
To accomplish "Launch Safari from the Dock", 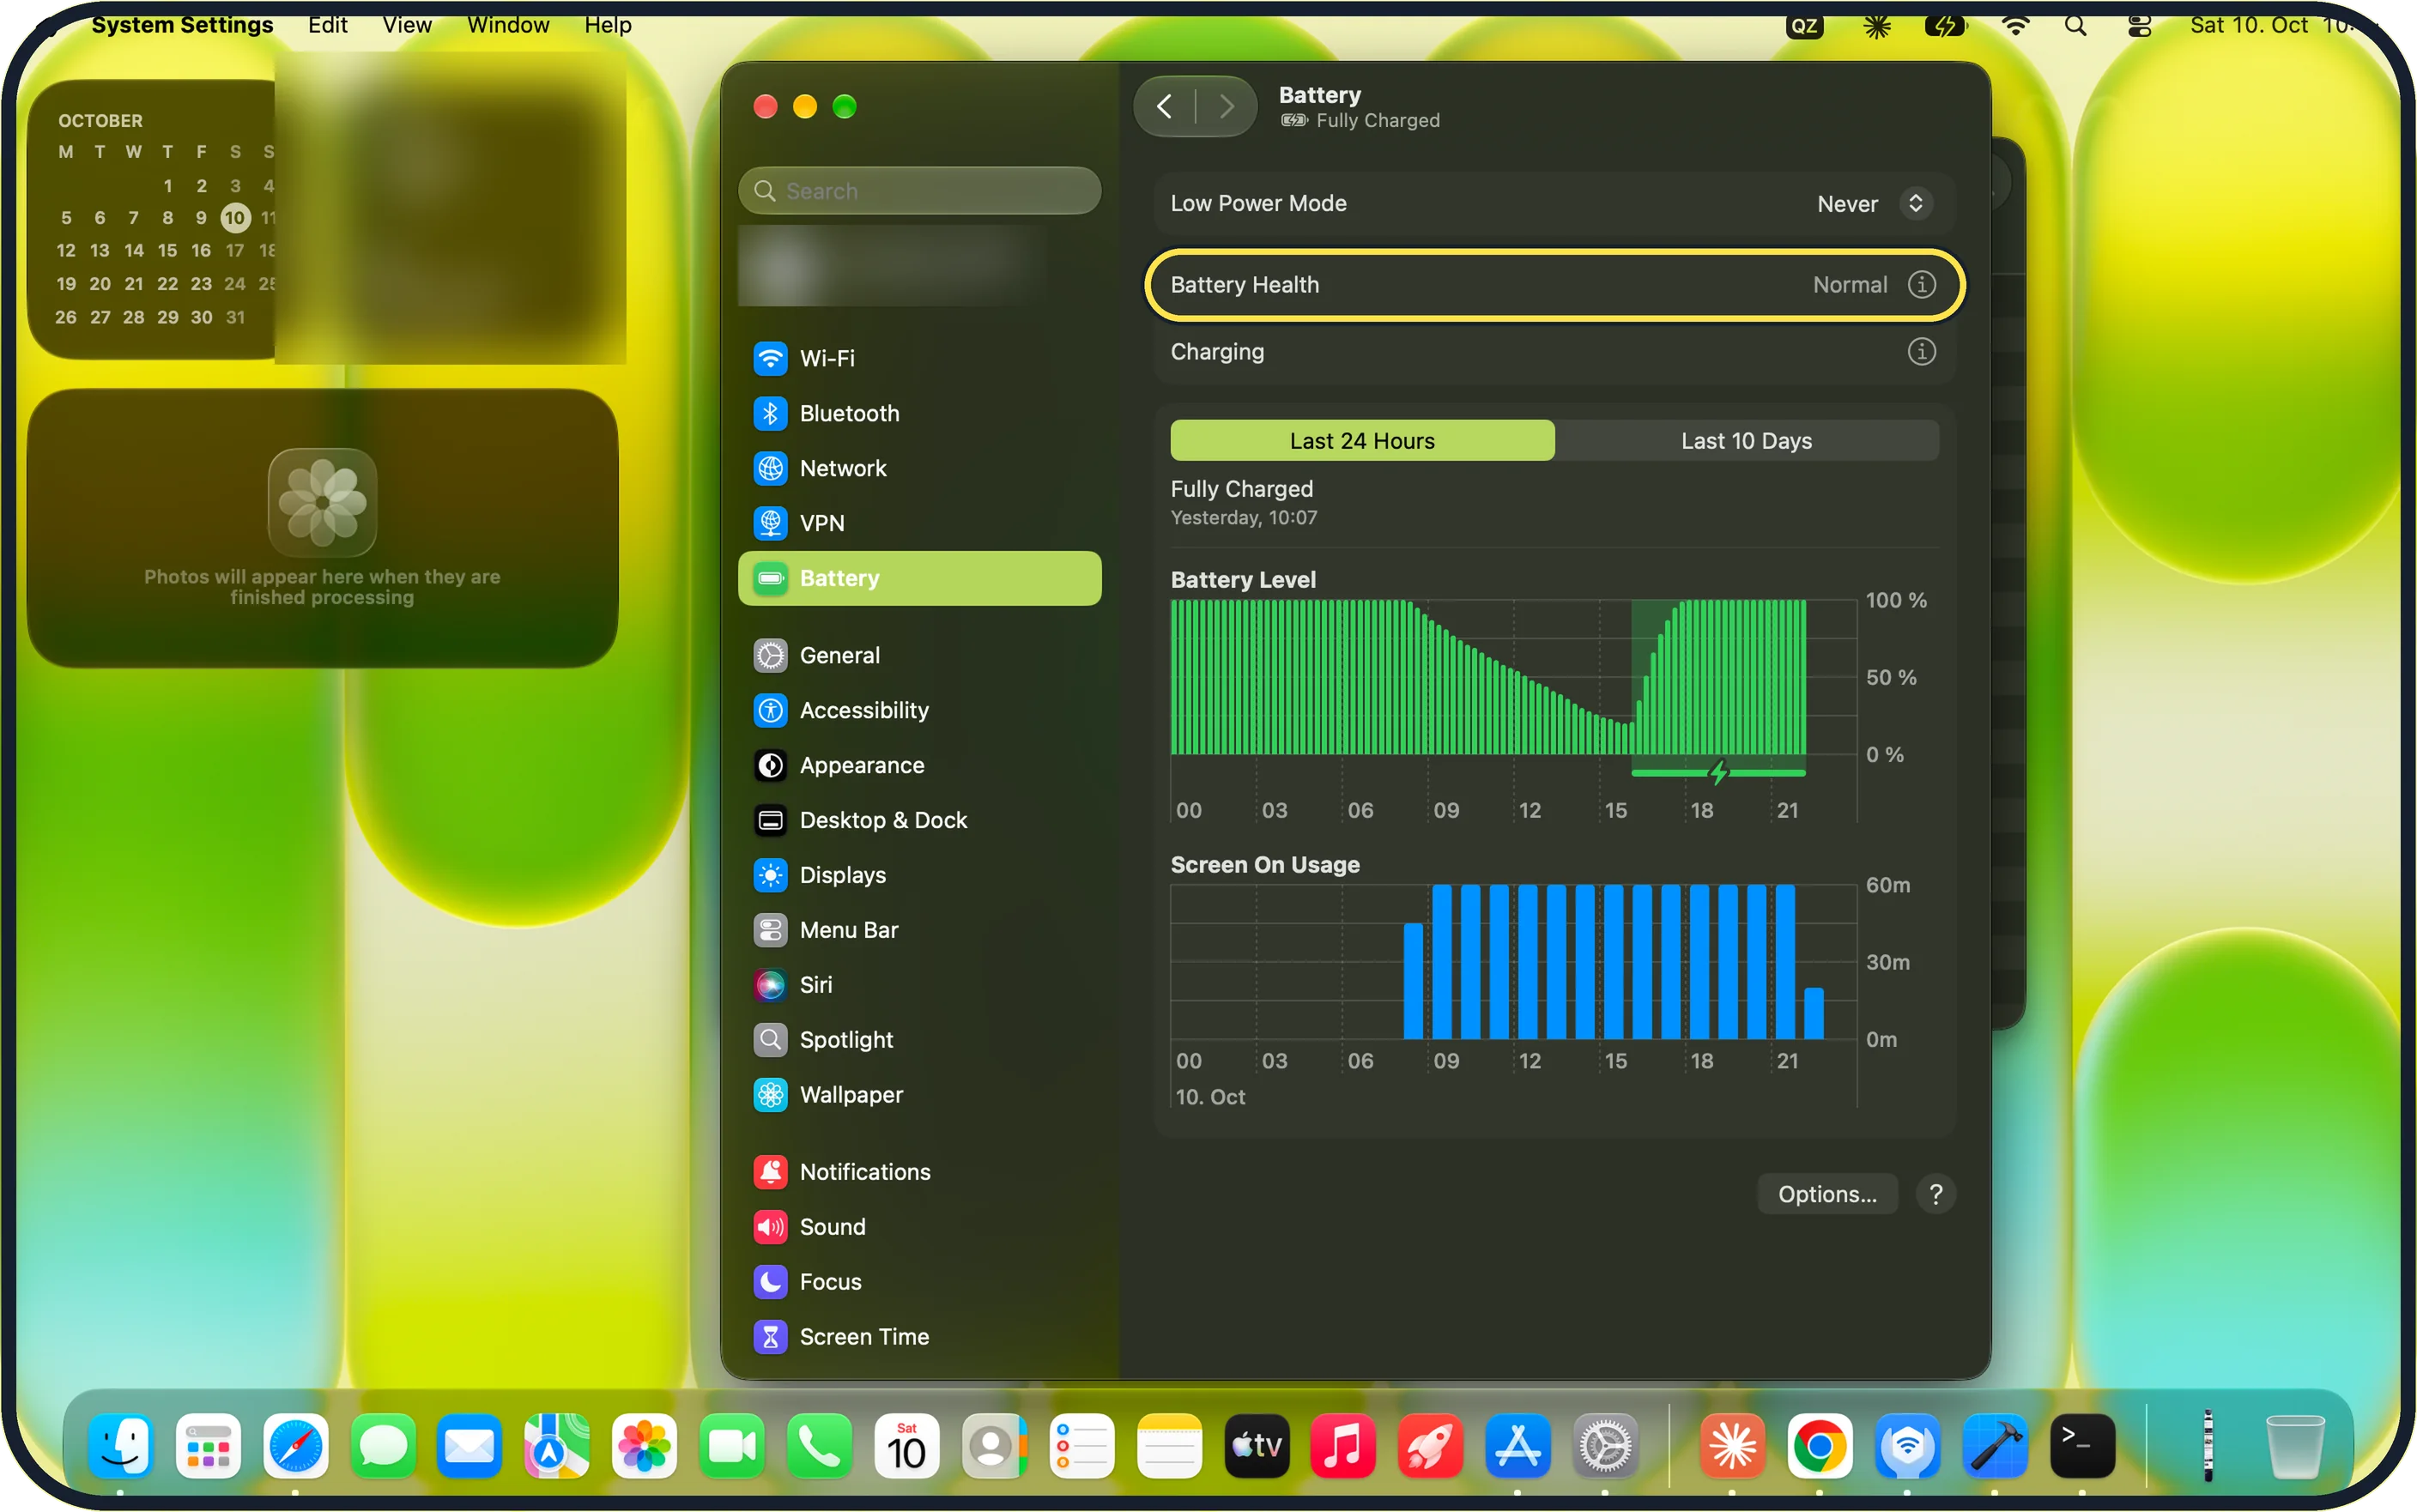I will tap(296, 1446).
